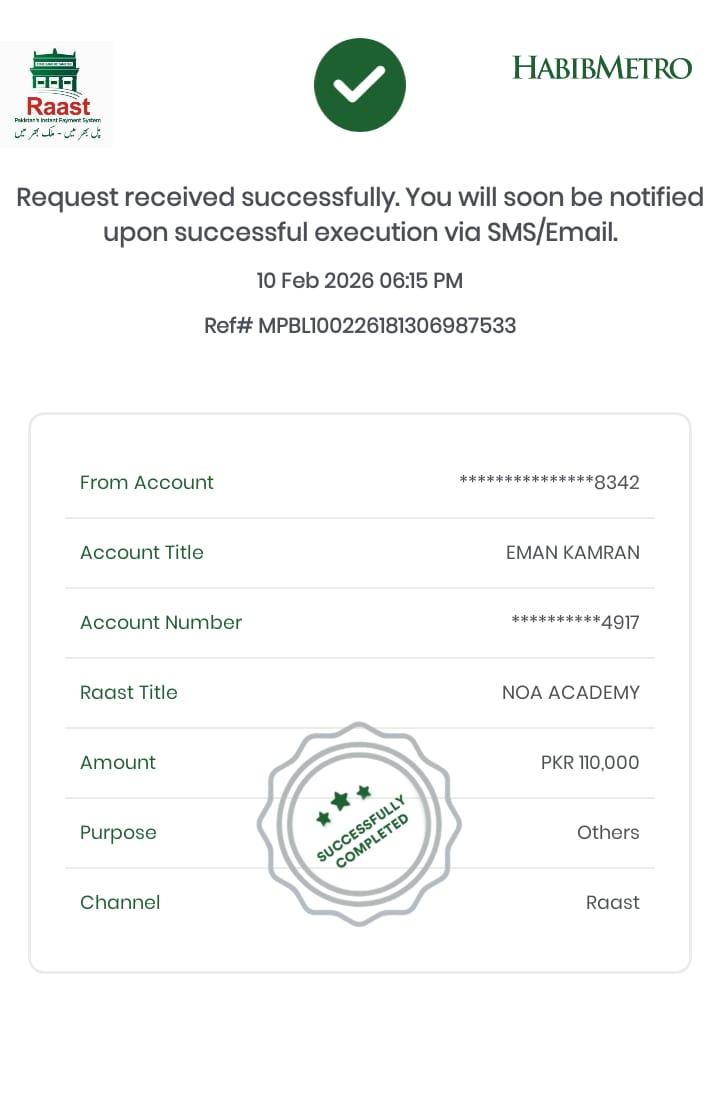Click the Amount label
The height and width of the screenshot is (1102, 720).
tap(118, 763)
